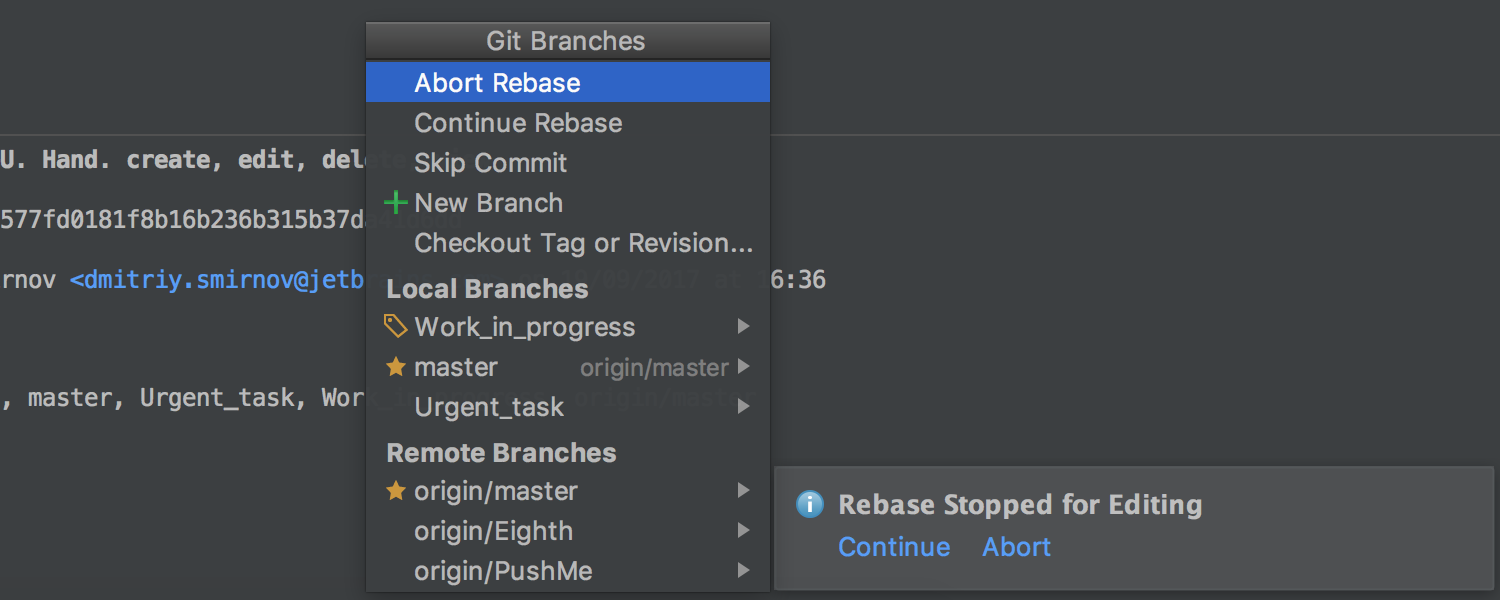Click the star icon beside origin/master
The image size is (1500, 600).
tap(396, 491)
